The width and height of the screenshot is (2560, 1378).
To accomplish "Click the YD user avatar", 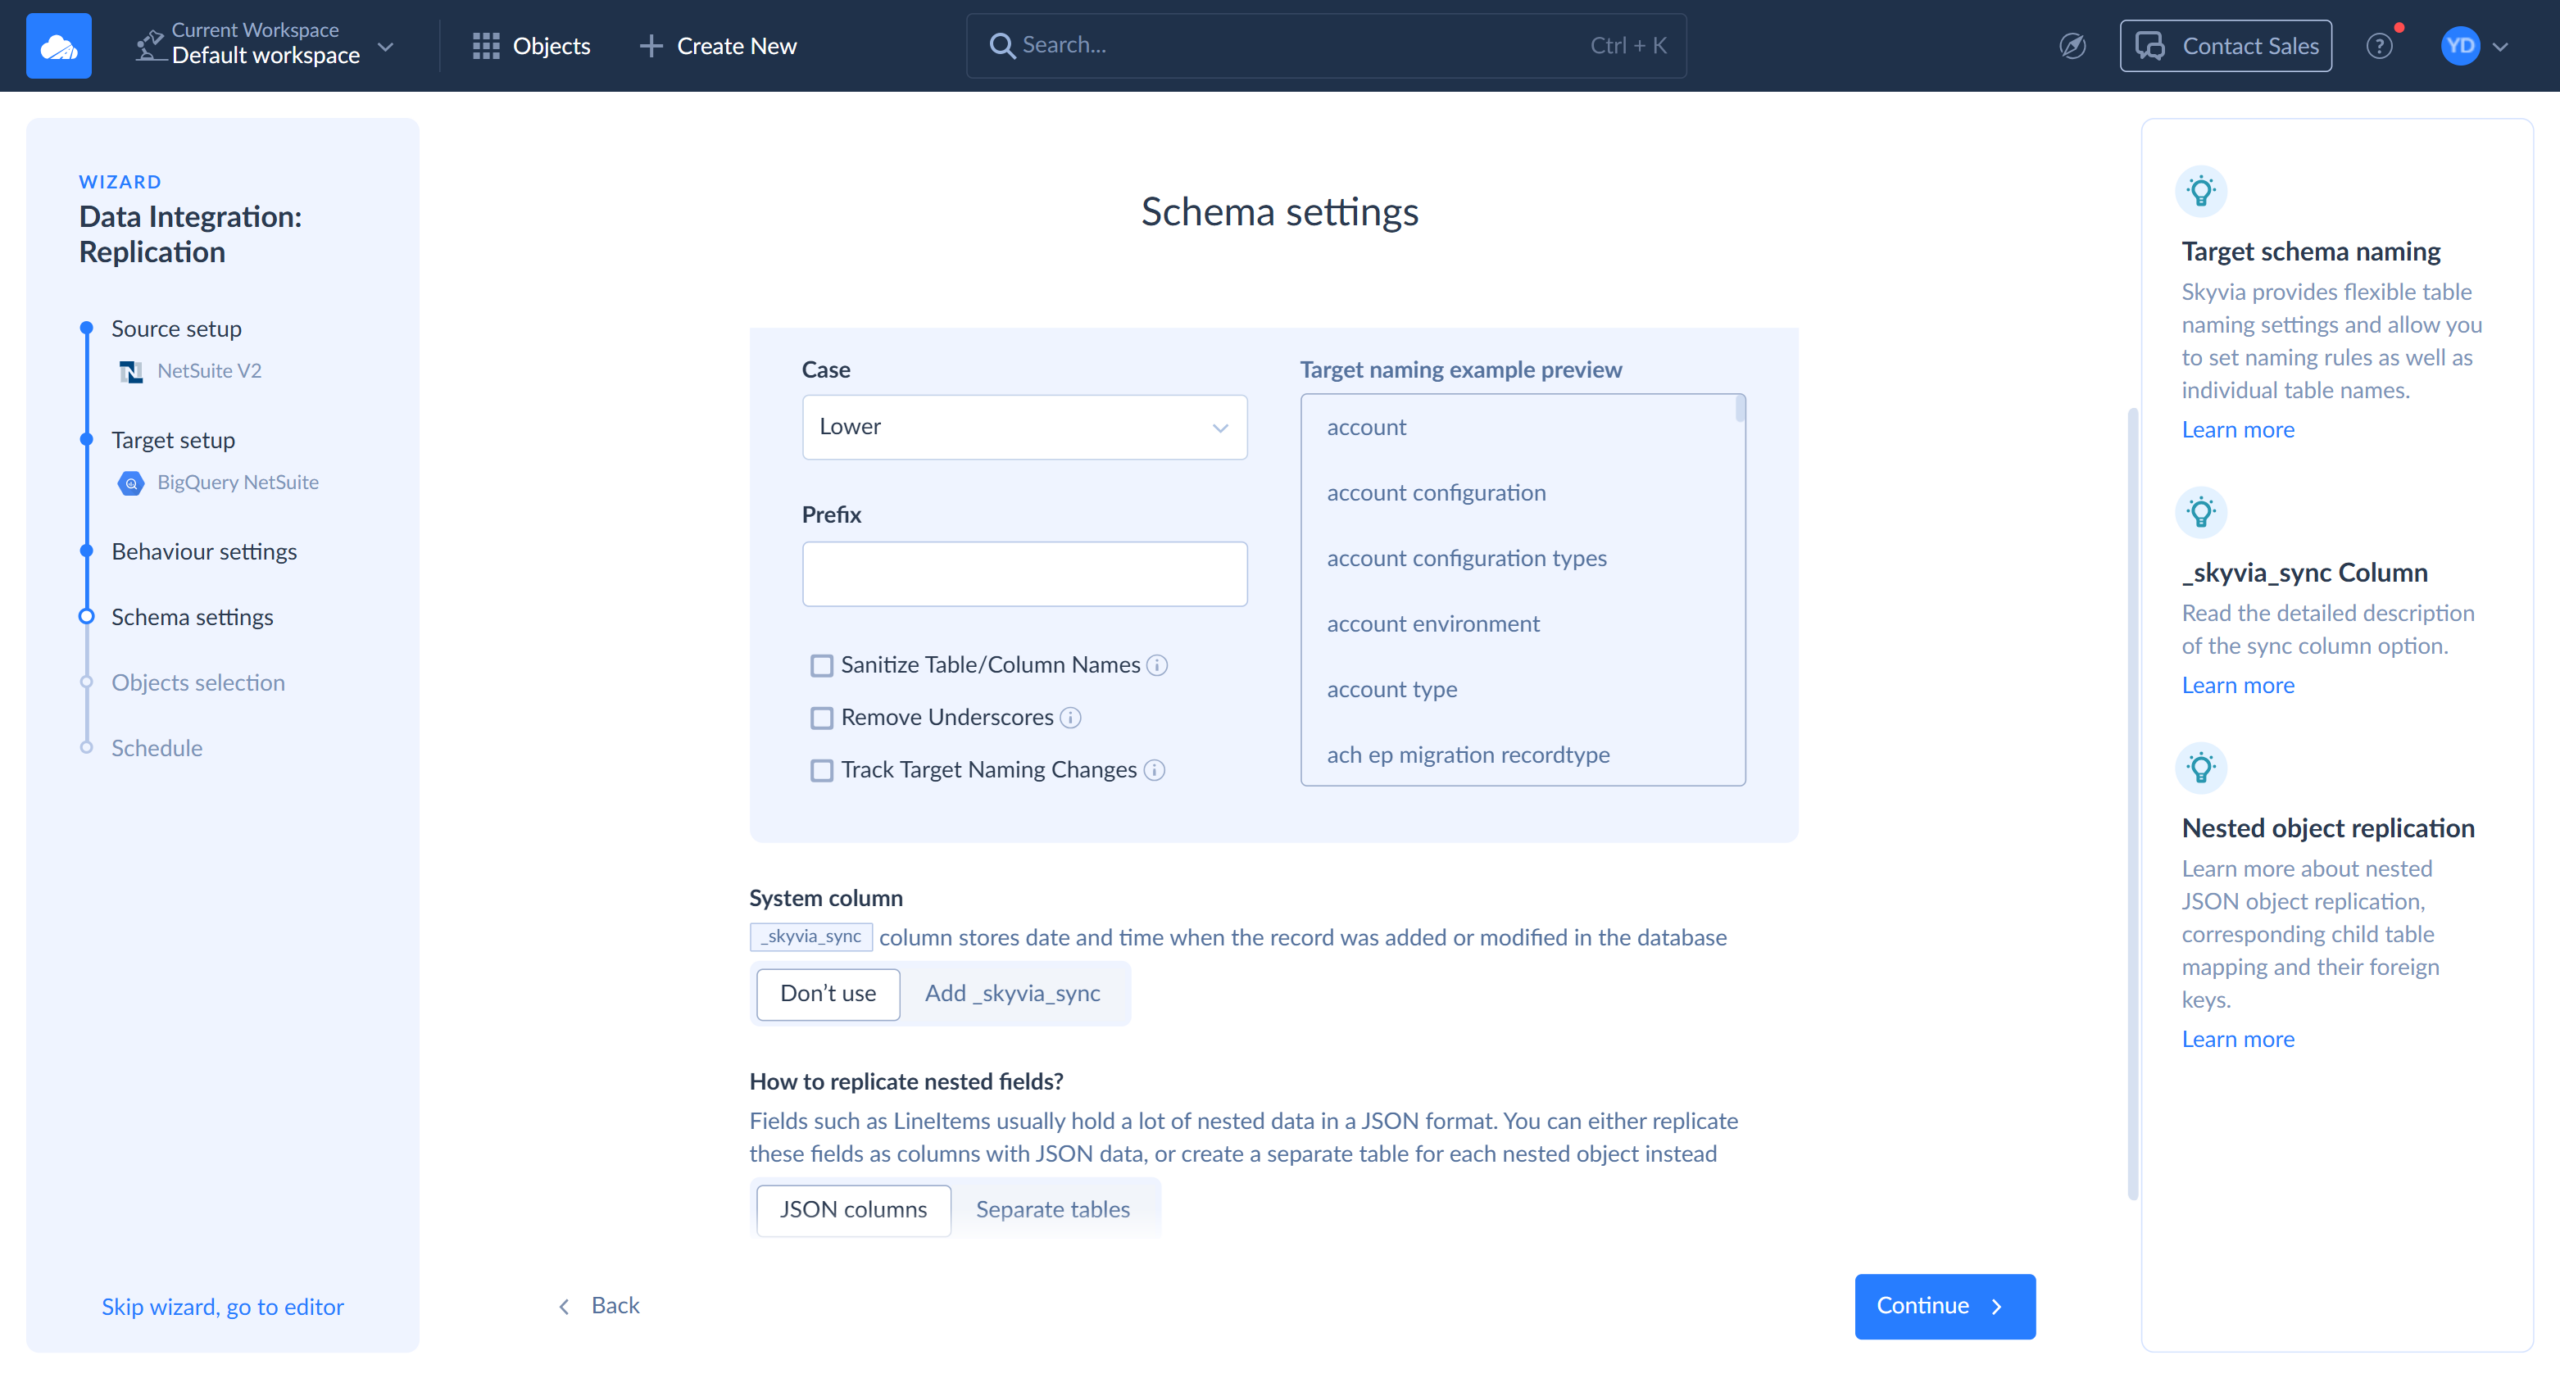I will pos(2460,46).
